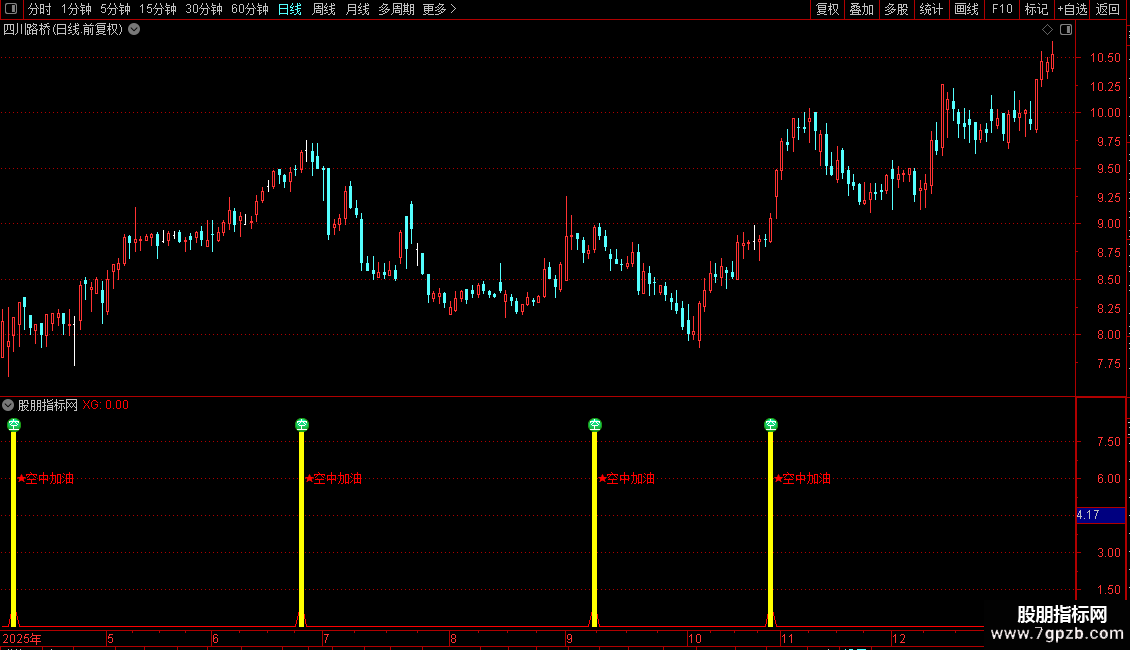Click the 10.50 price axis label
This screenshot has height=650, width=1130.
pos(1105,58)
